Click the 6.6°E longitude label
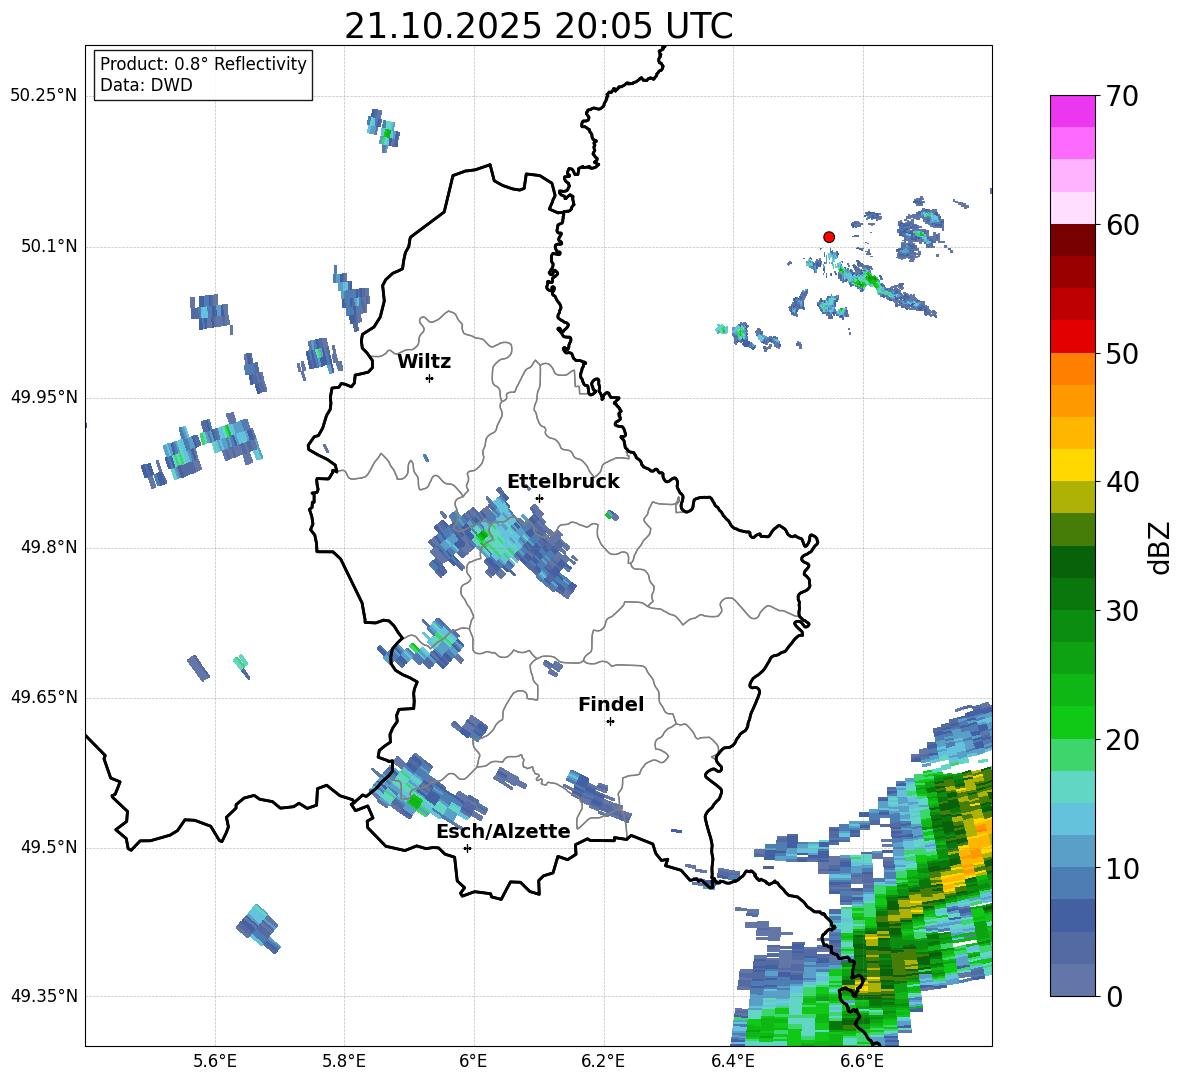1184x1081 pixels. coord(862,1061)
